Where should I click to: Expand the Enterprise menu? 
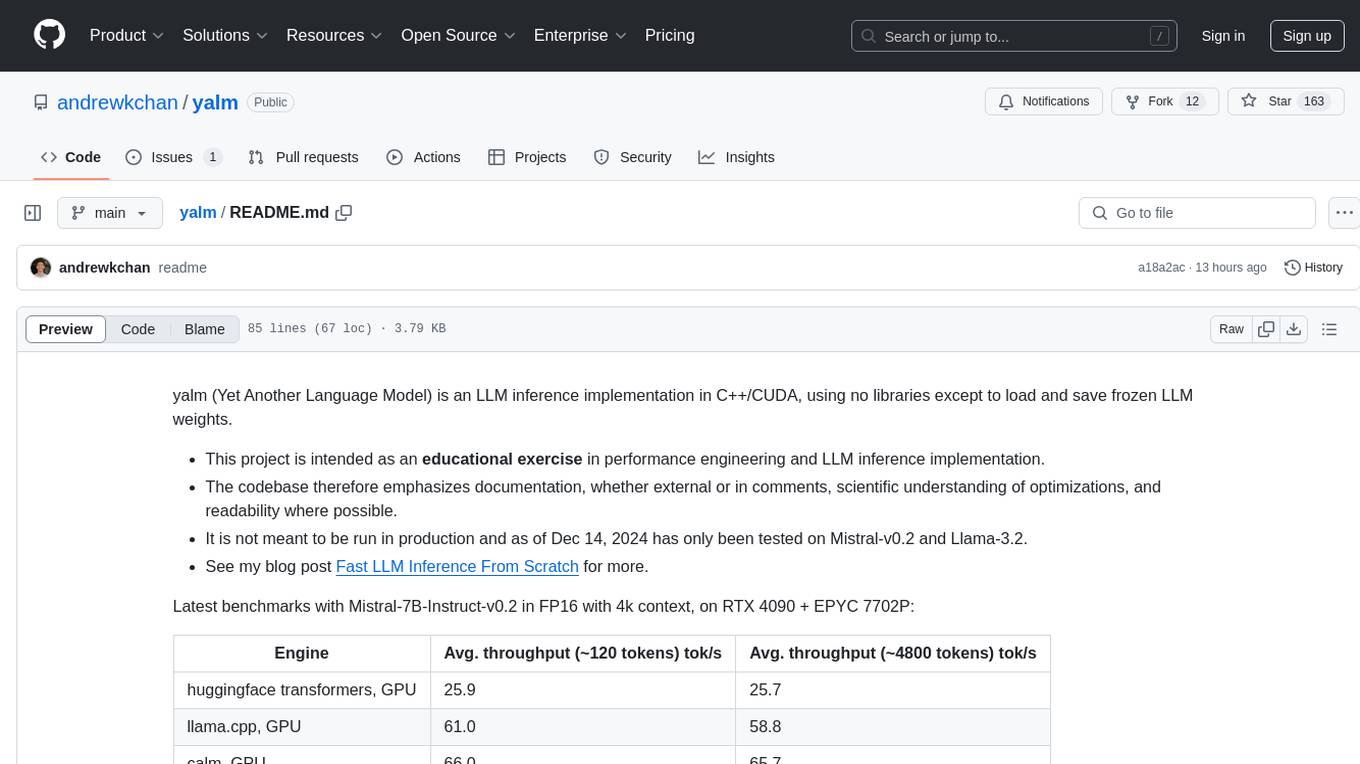click(x=580, y=35)
